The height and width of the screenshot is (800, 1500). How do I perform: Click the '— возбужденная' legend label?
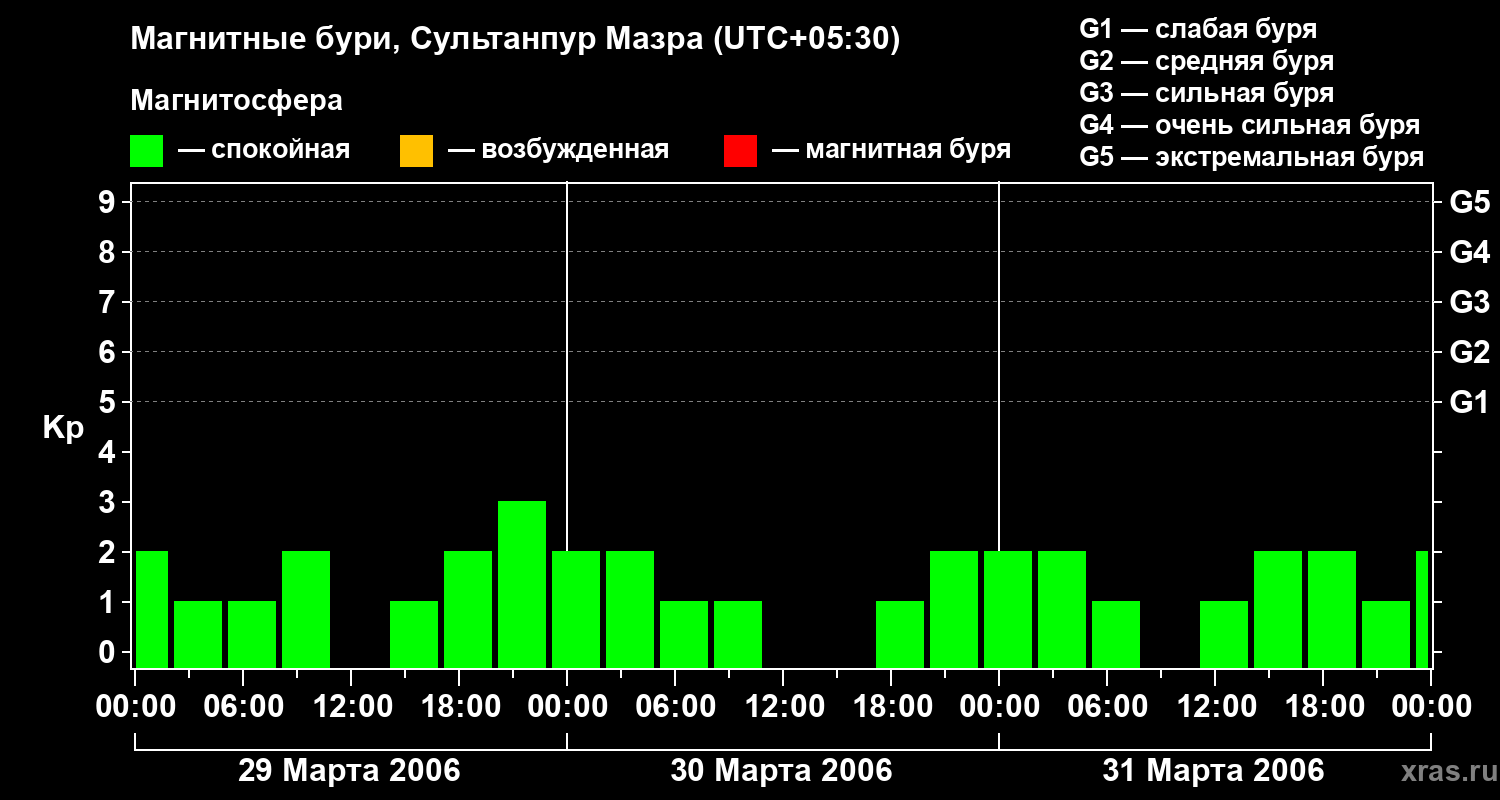point(558,151)
